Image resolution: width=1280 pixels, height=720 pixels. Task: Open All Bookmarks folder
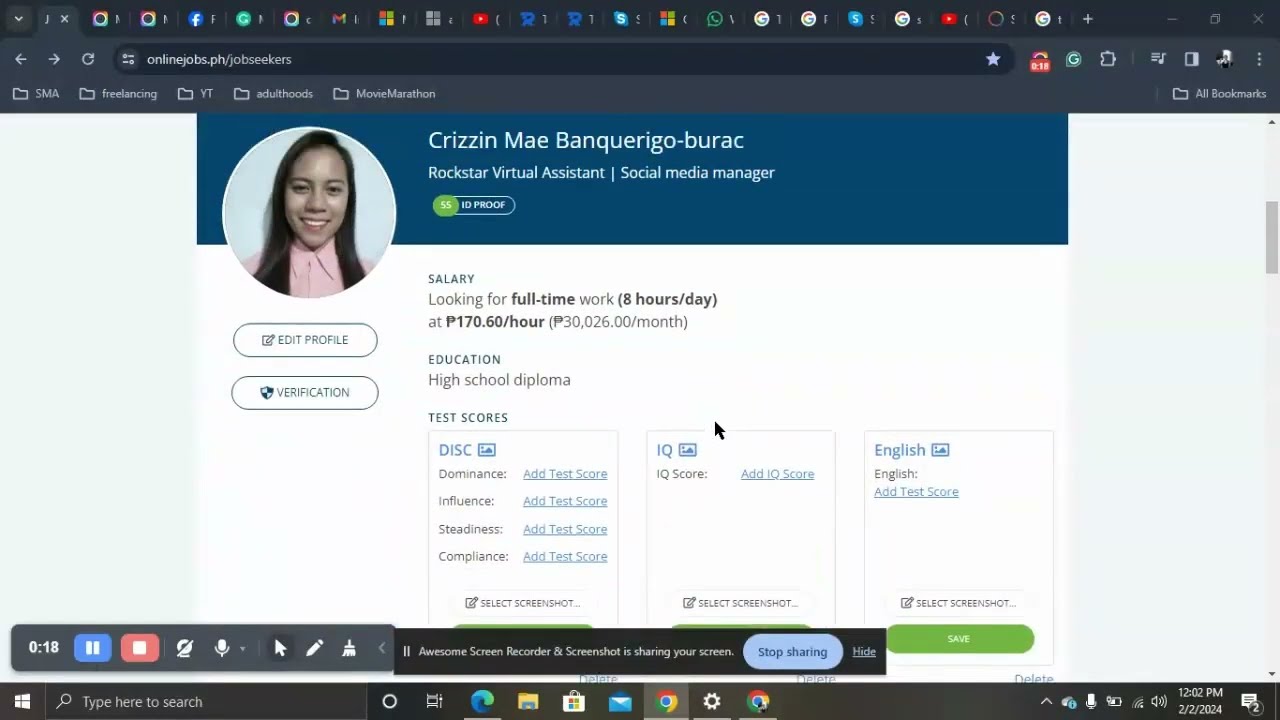1220,94
